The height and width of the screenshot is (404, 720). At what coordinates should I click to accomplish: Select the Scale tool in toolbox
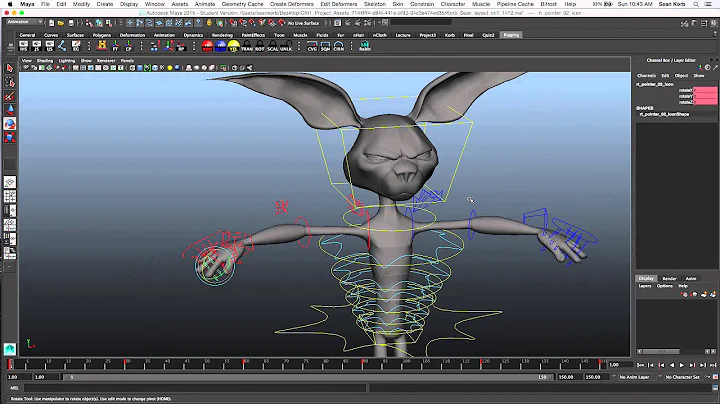[x=10, y=137]
